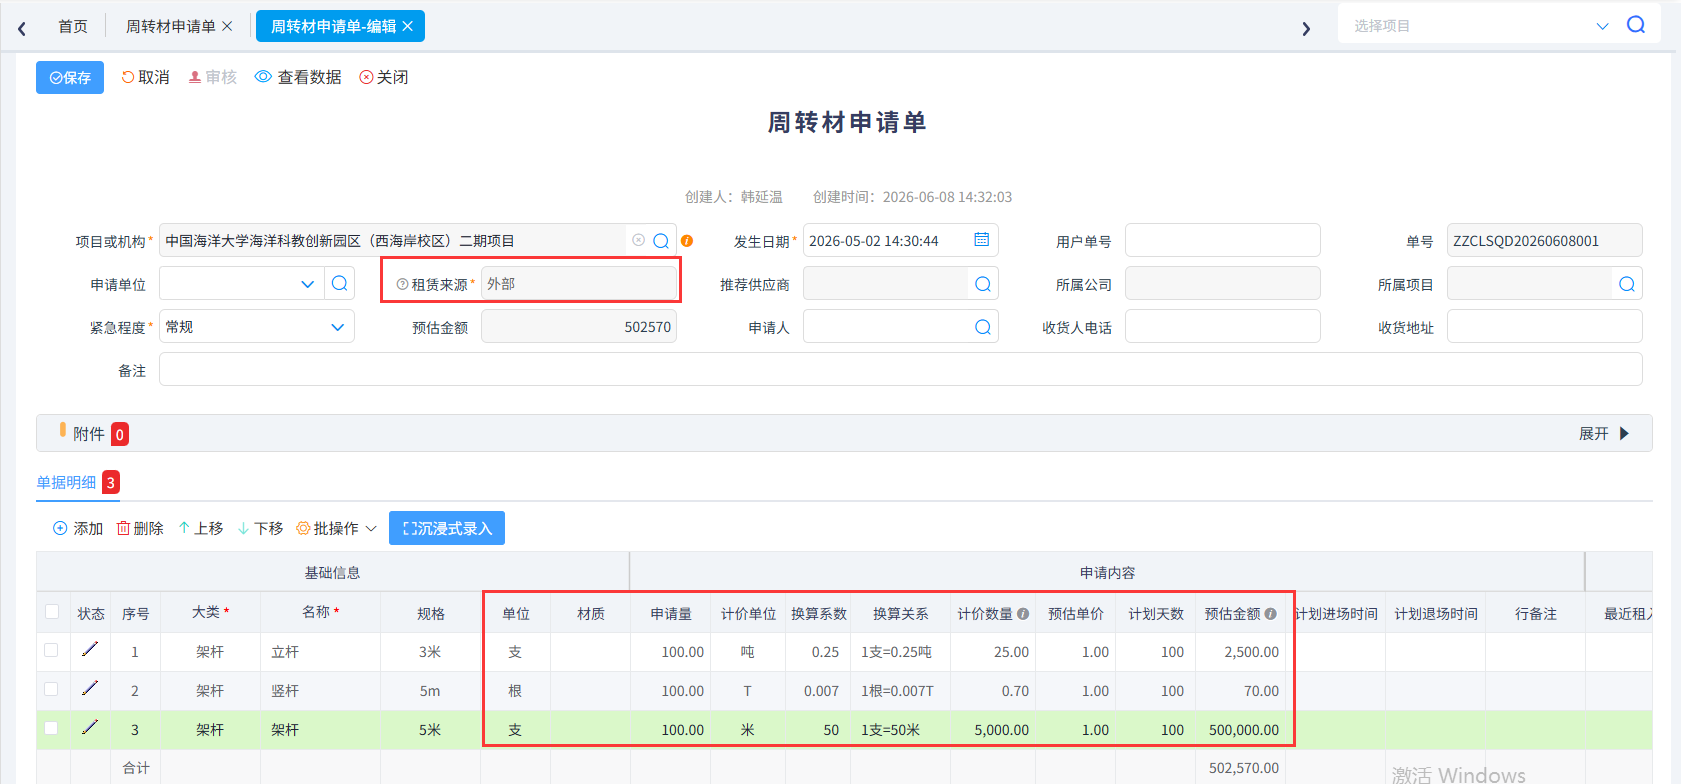Click into the 用户单号 input field
The image size is (1681, 784).
point(1222,240)
